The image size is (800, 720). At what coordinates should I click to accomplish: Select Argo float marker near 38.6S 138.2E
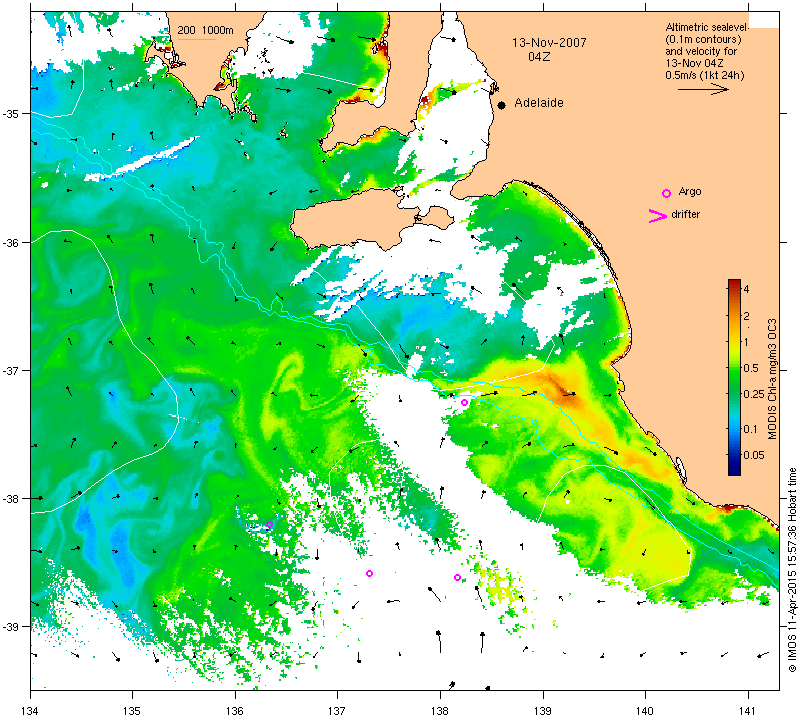point(458,578)
